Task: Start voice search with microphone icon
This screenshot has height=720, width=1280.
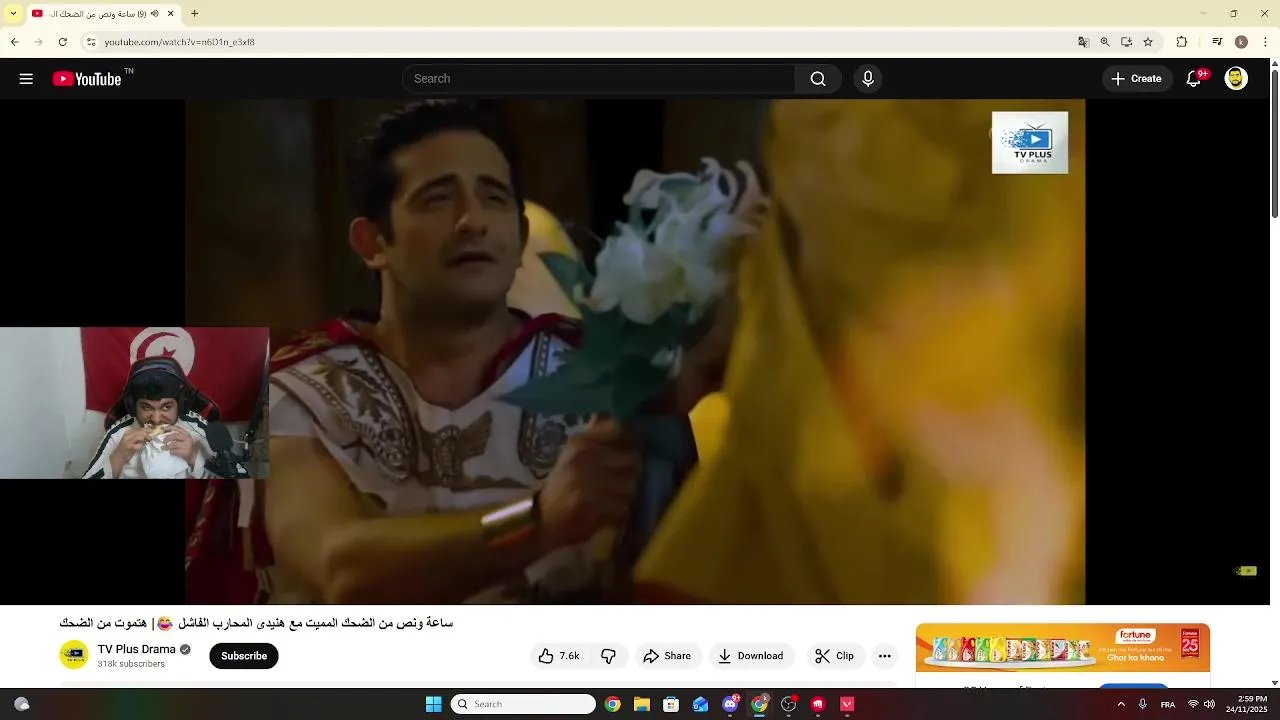Action: coord(868,79)
